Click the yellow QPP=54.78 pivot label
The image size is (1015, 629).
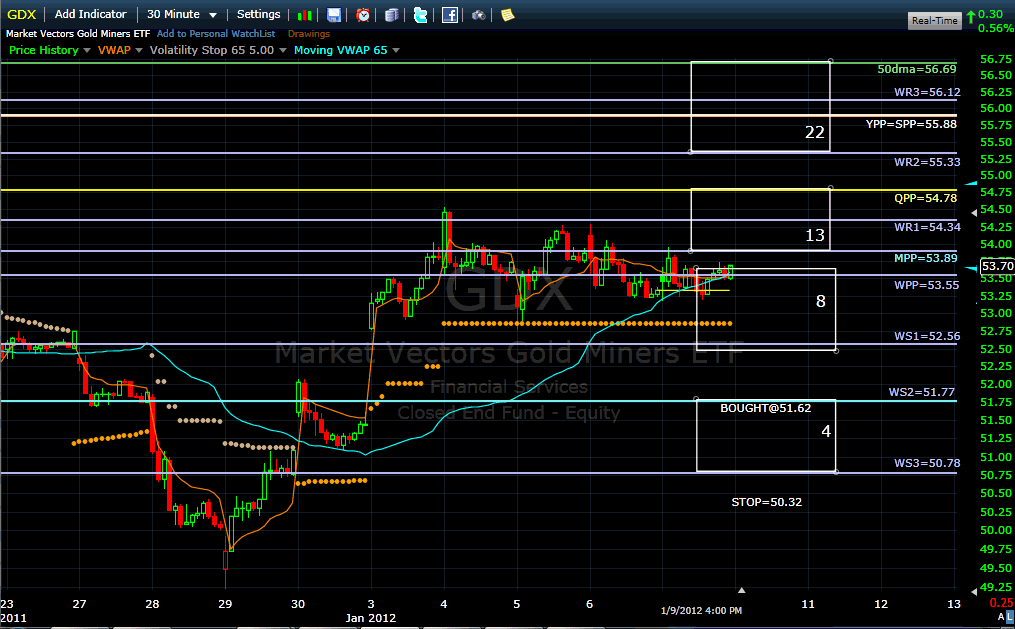tap(926, 198)
